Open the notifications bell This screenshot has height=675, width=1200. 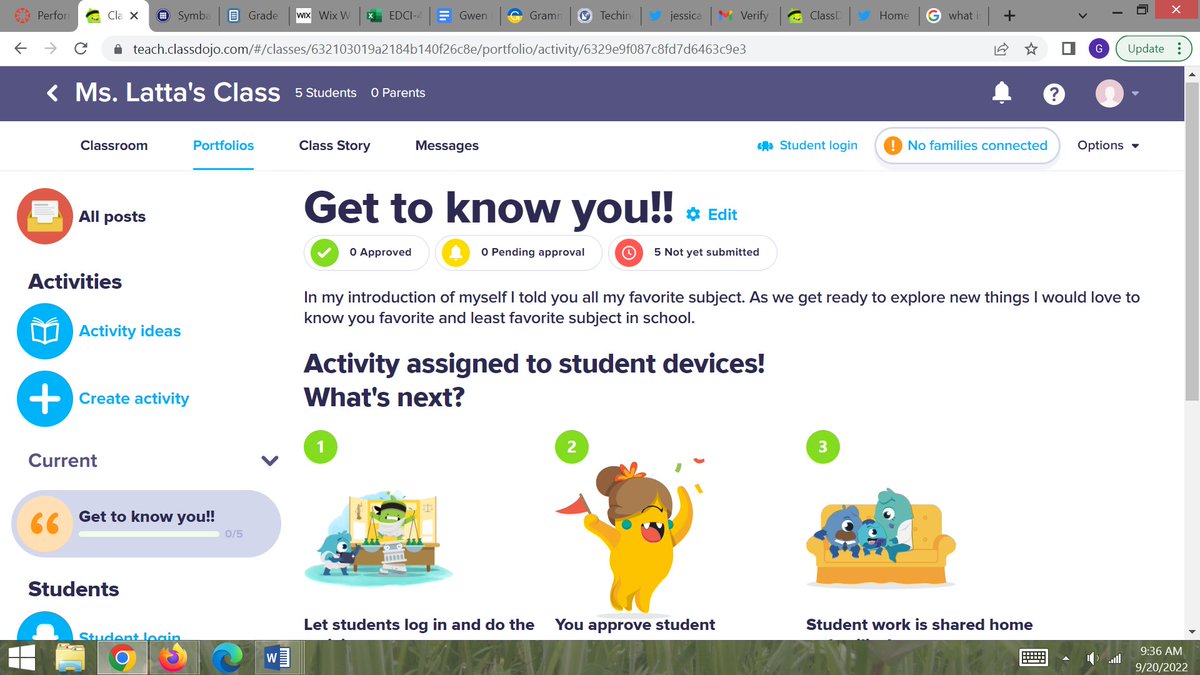click(x=1000, y=93)
